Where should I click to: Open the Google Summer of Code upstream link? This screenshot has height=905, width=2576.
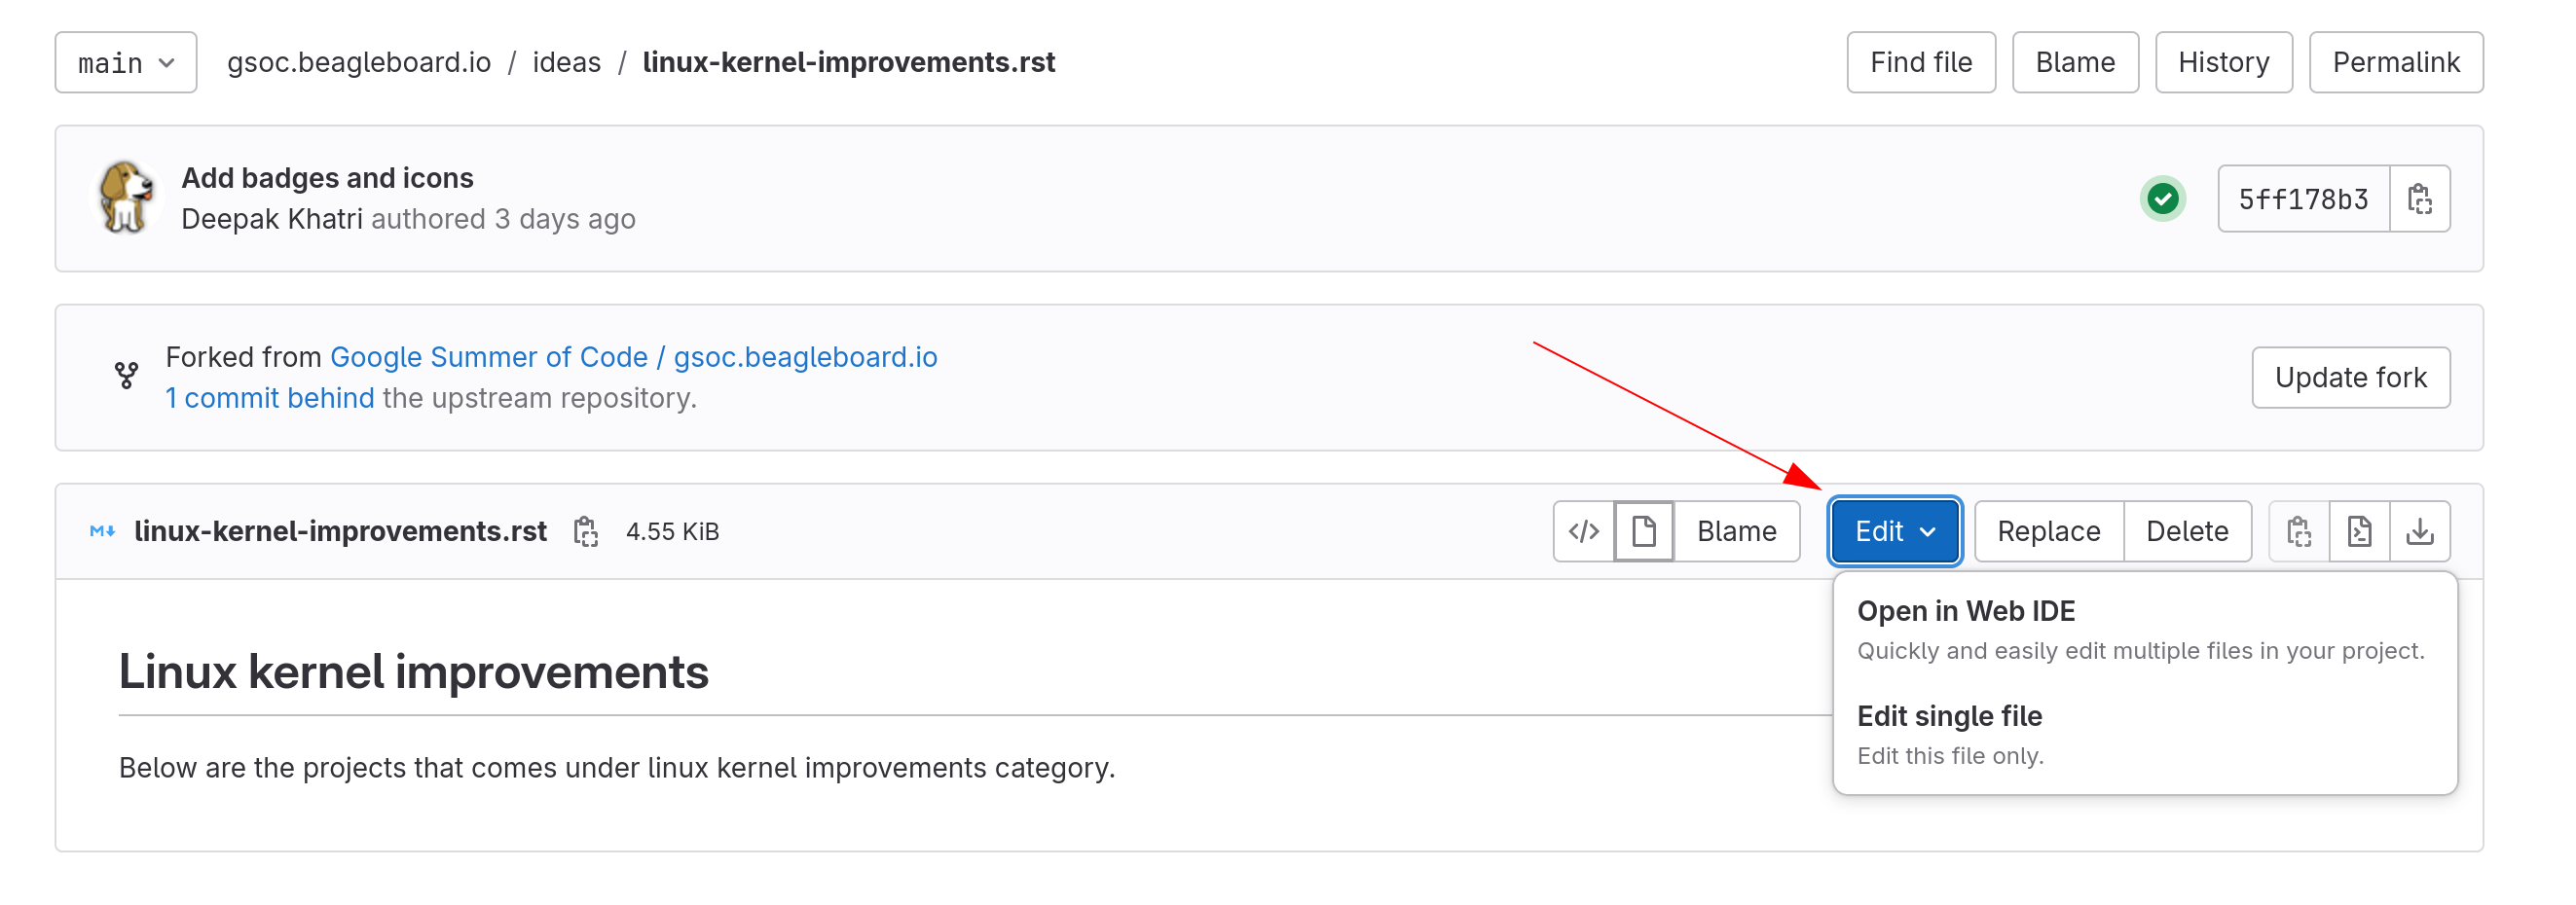(x=633, y=358)
